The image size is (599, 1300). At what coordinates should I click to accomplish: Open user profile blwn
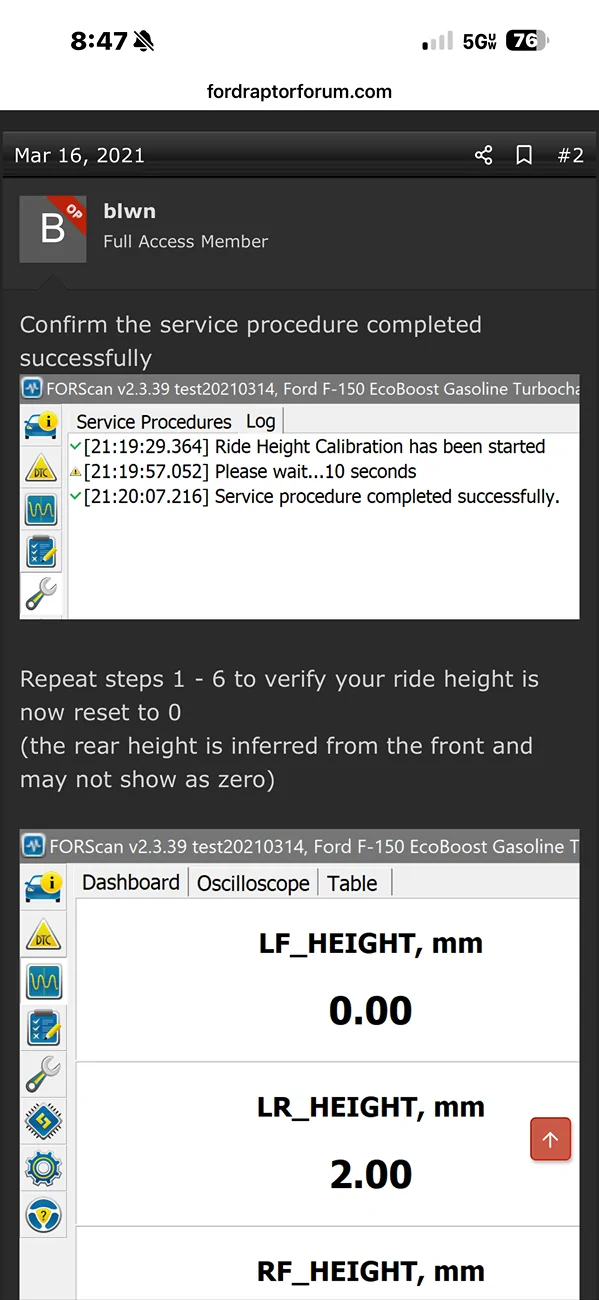pyautogui.click(x=130, y=211)
